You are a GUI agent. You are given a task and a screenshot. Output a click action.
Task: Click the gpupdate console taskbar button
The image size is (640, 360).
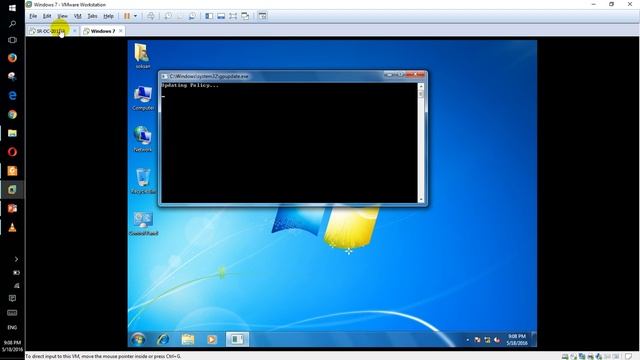click(237, 339)
